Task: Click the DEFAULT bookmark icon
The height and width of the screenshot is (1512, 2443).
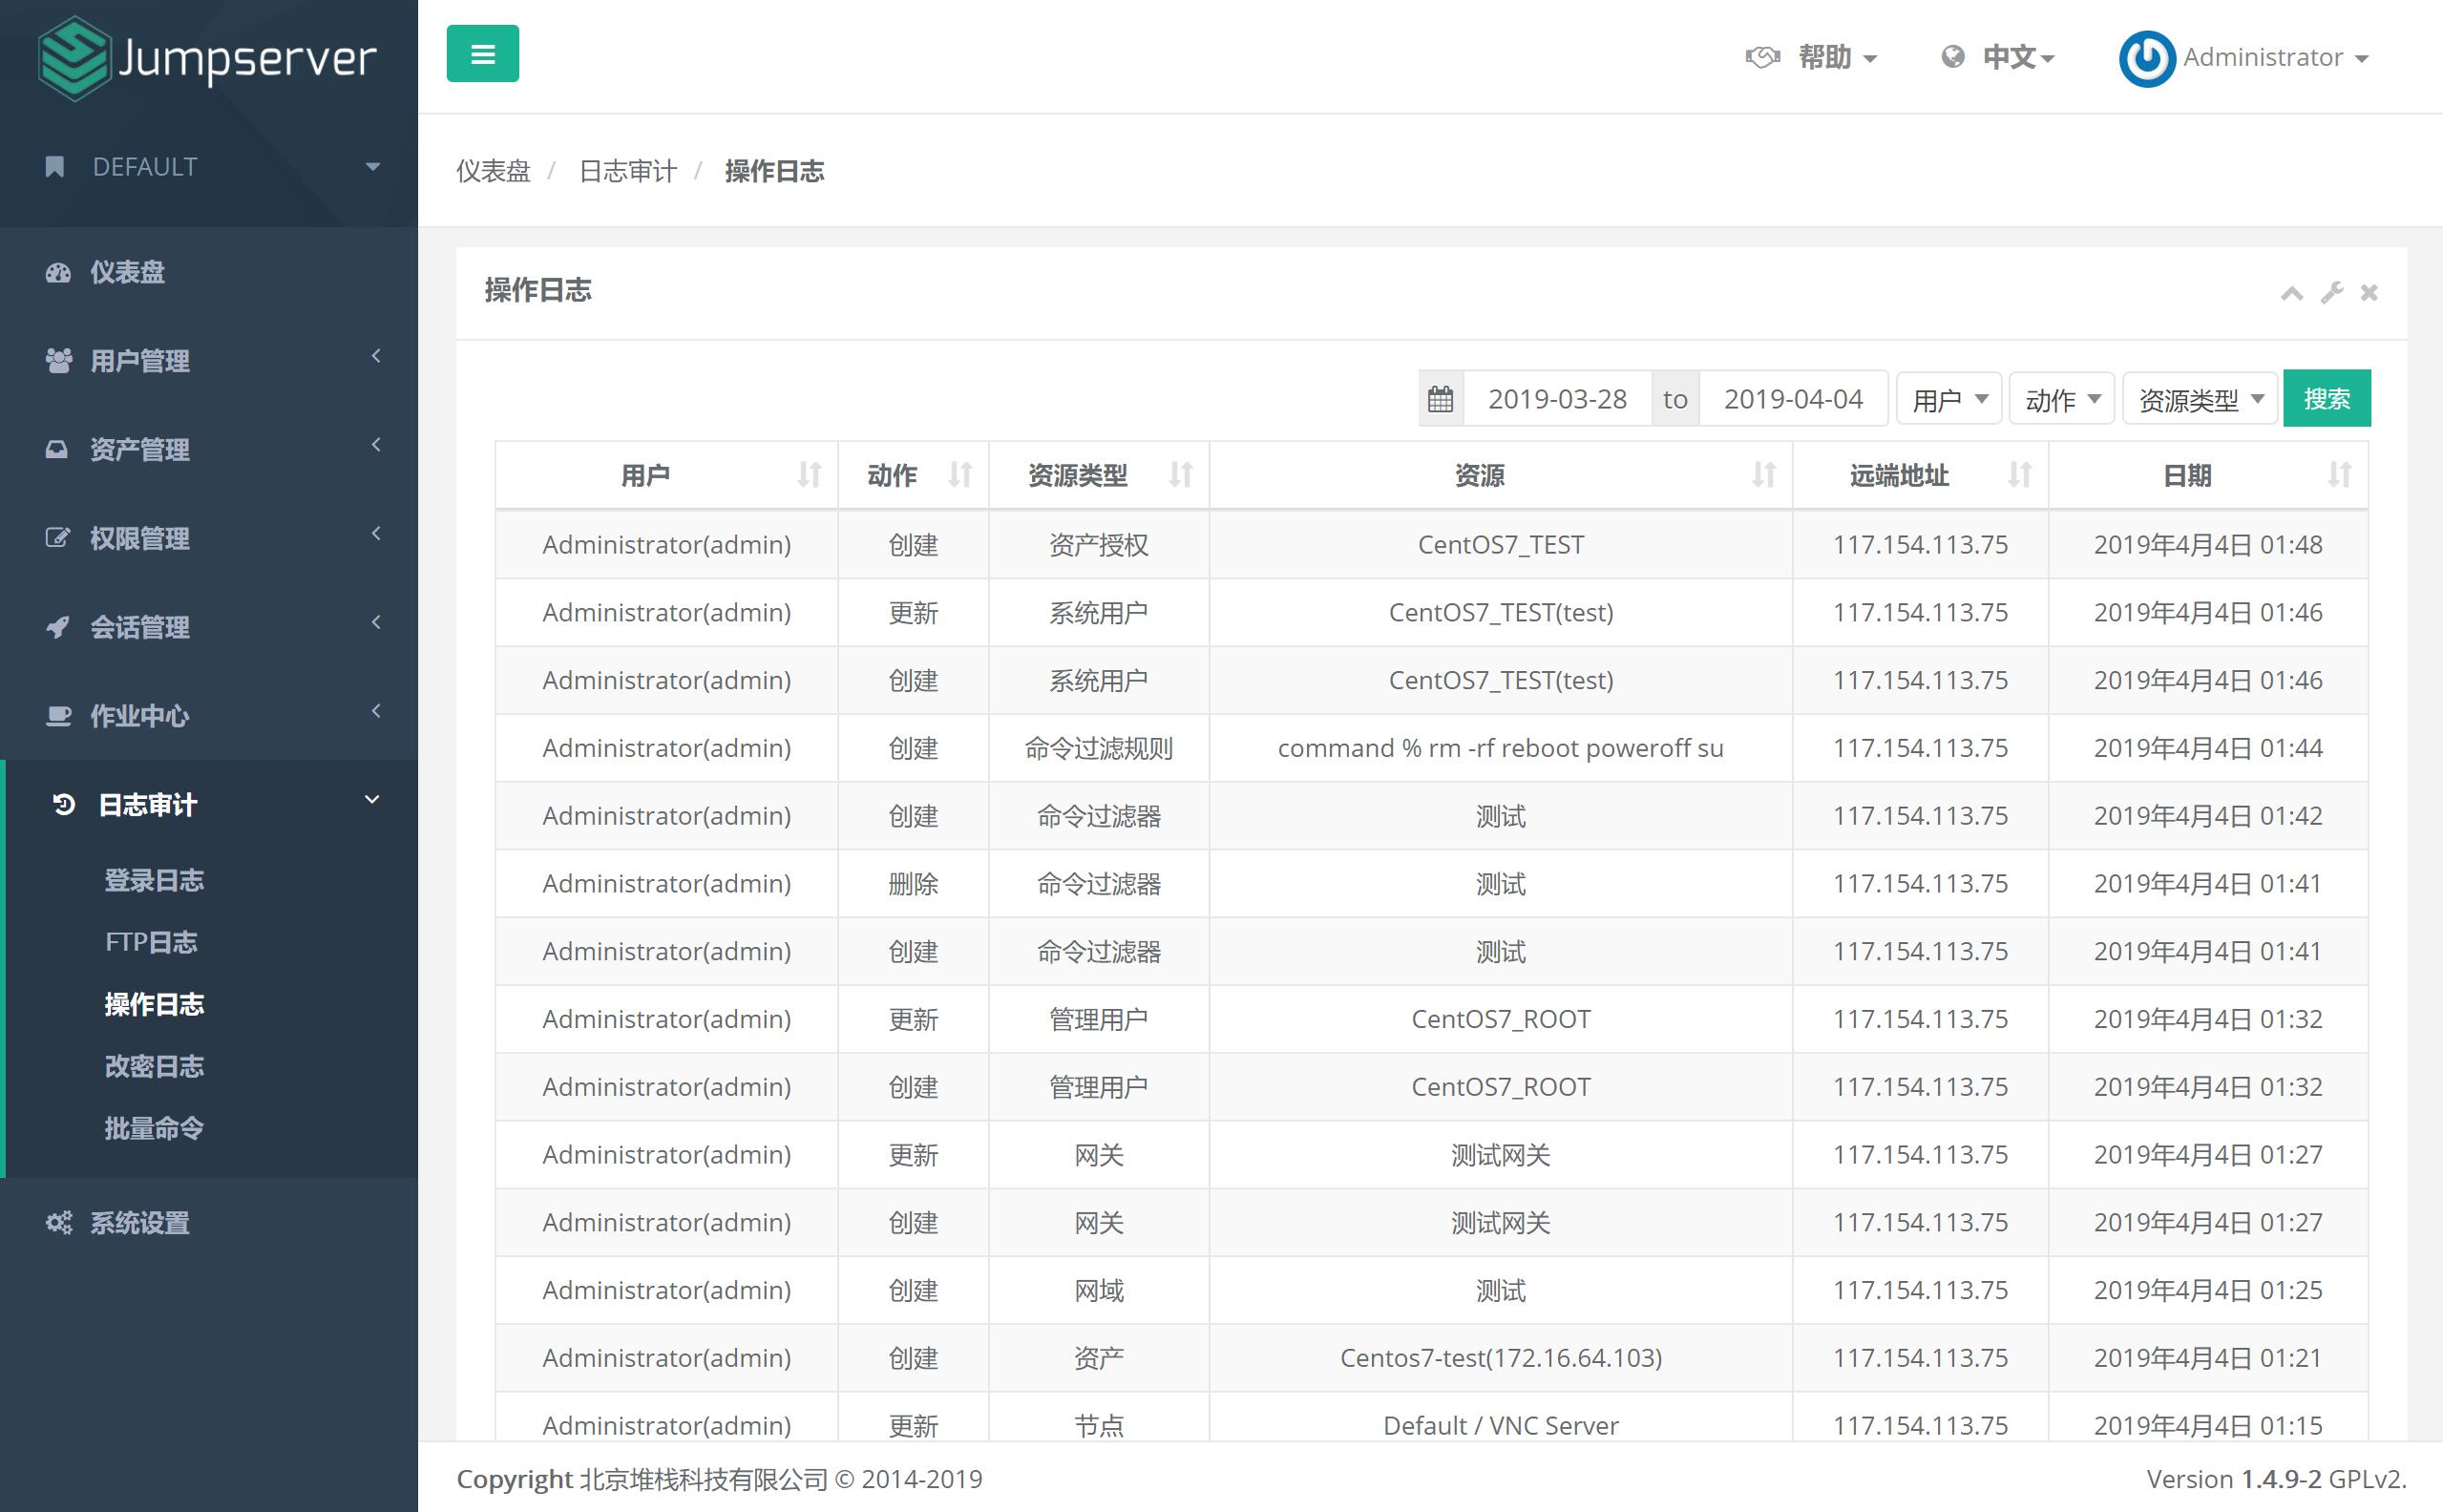Action: click(x=55, y=167)
